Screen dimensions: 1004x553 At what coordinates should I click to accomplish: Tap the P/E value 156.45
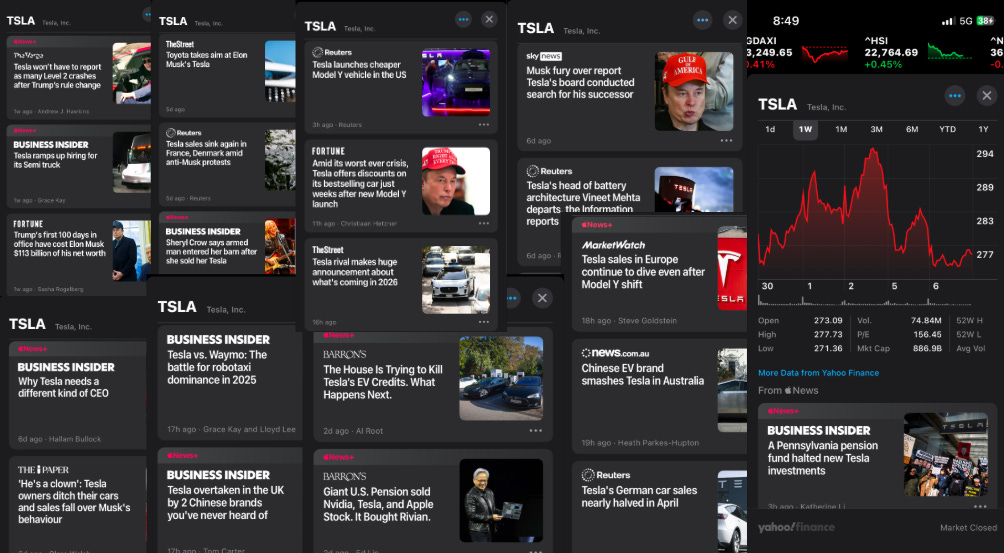click(x=927, y=334)
